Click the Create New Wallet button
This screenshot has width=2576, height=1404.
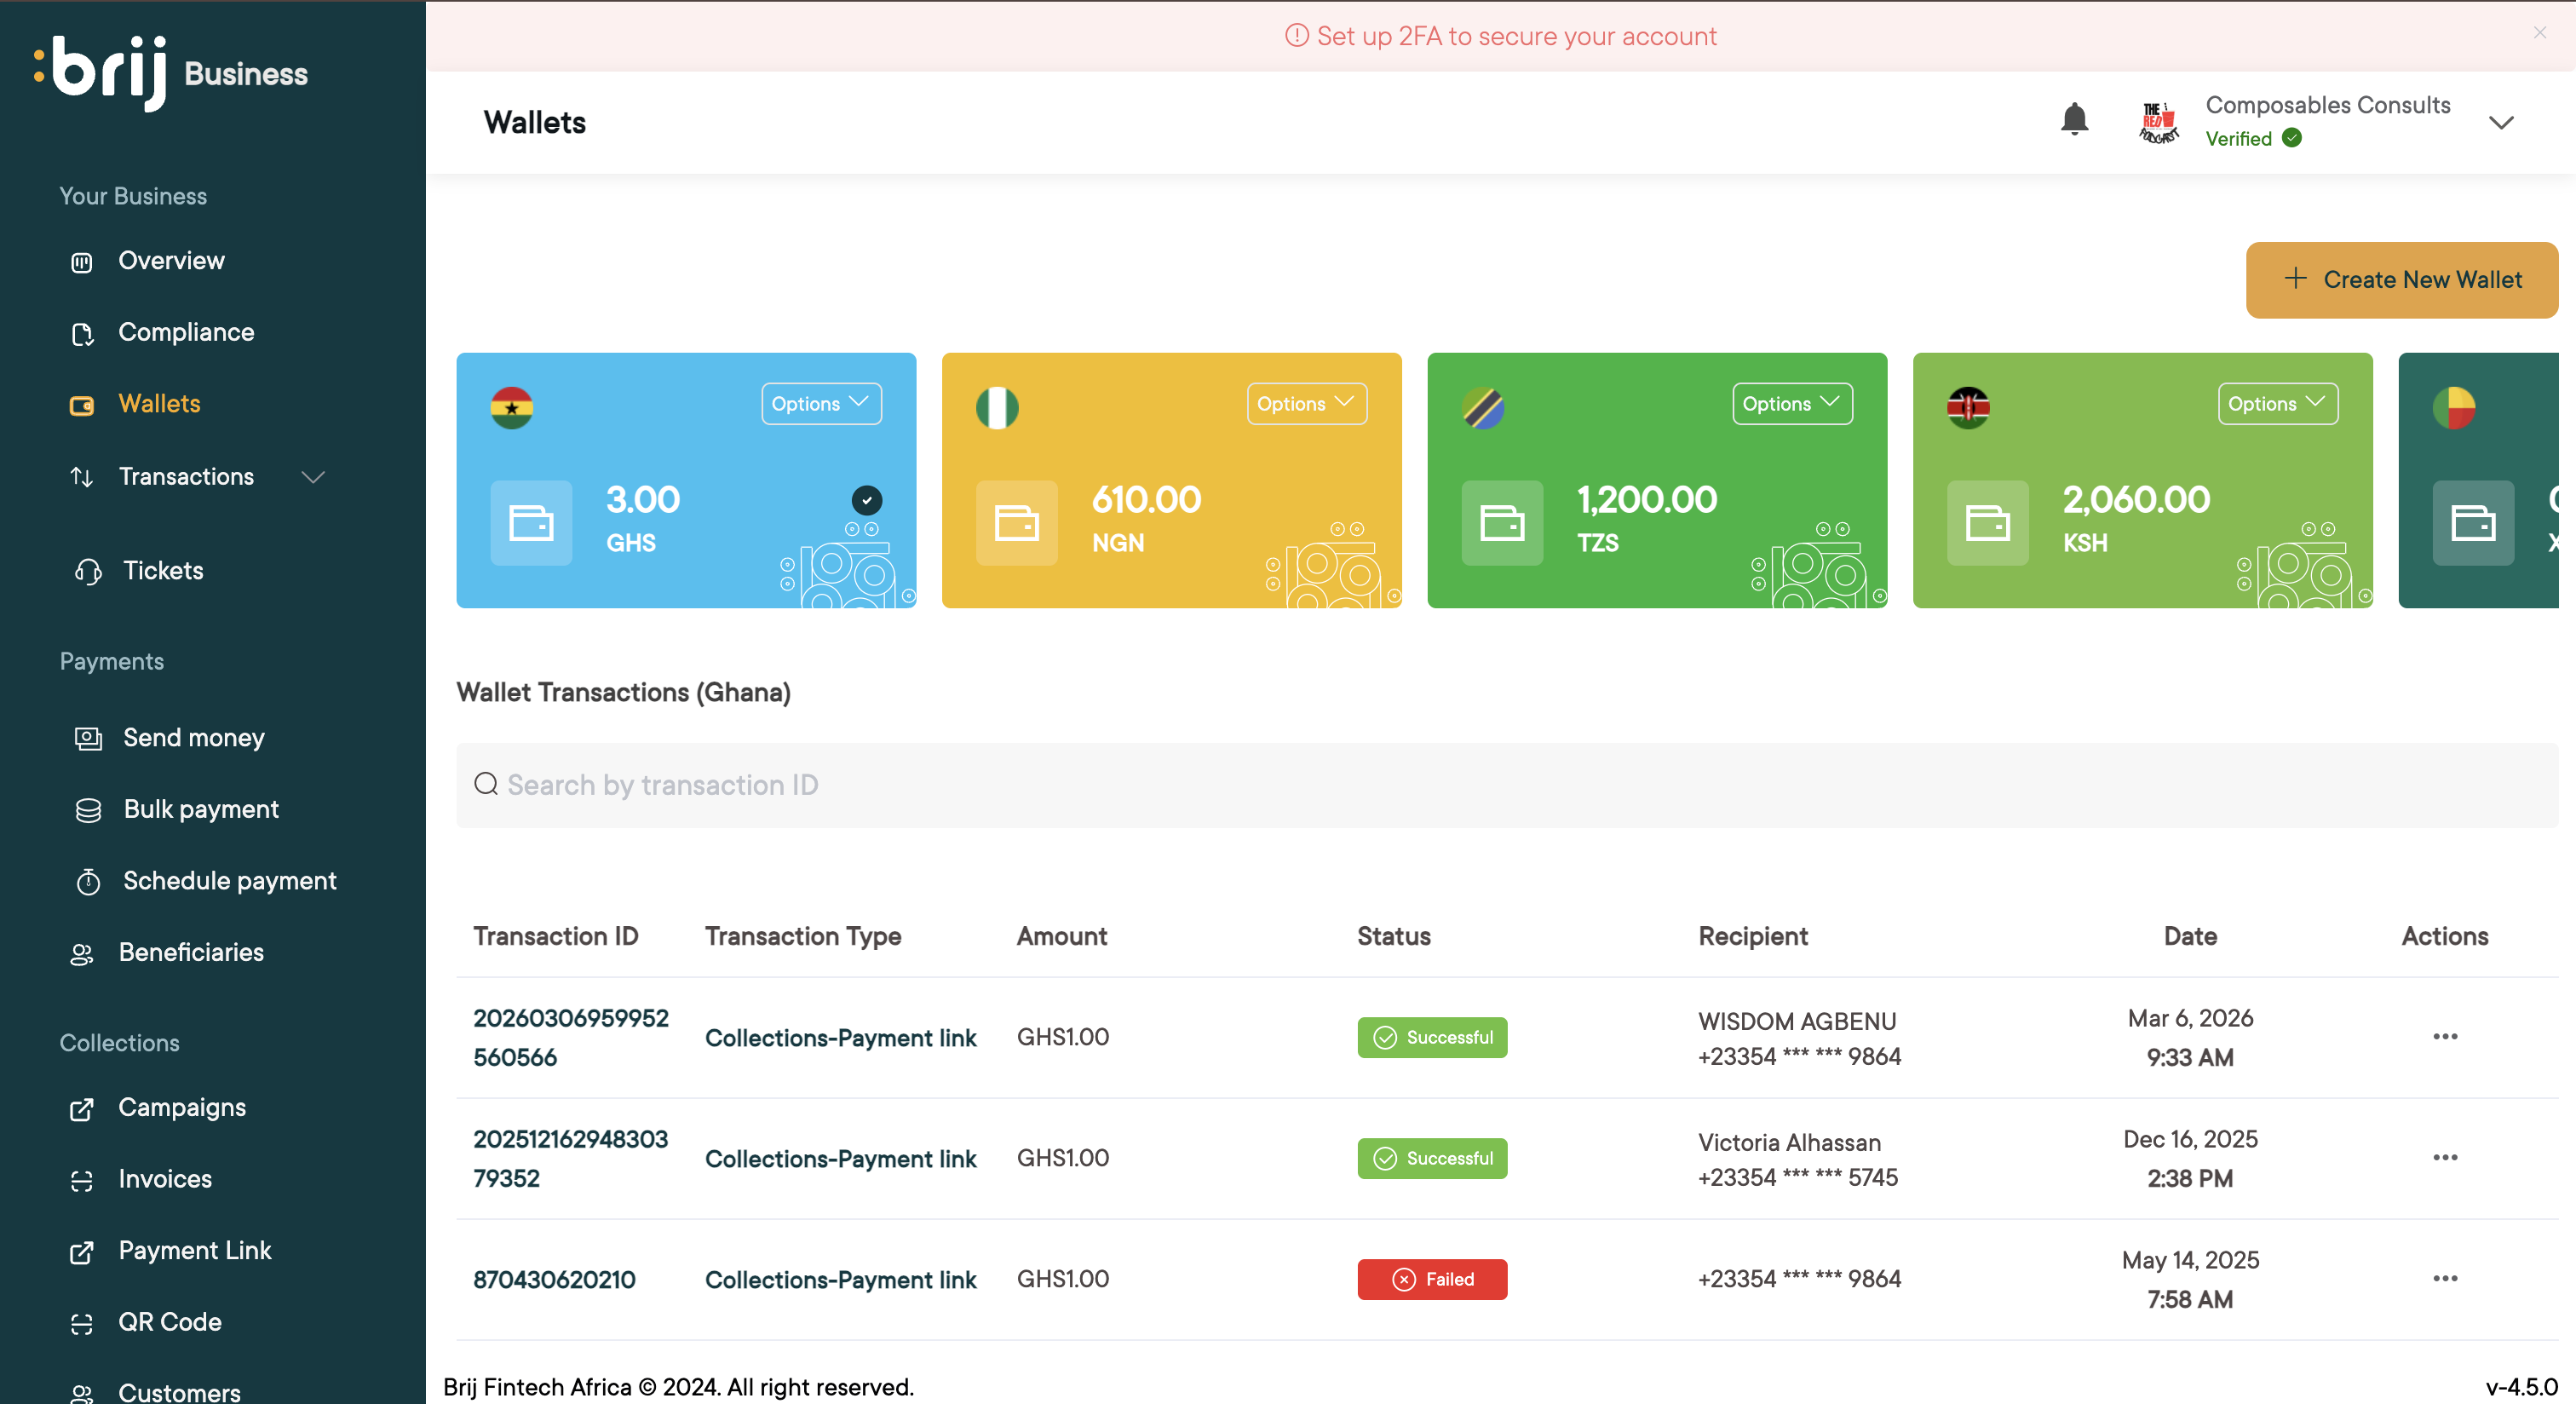point(2401,279)
